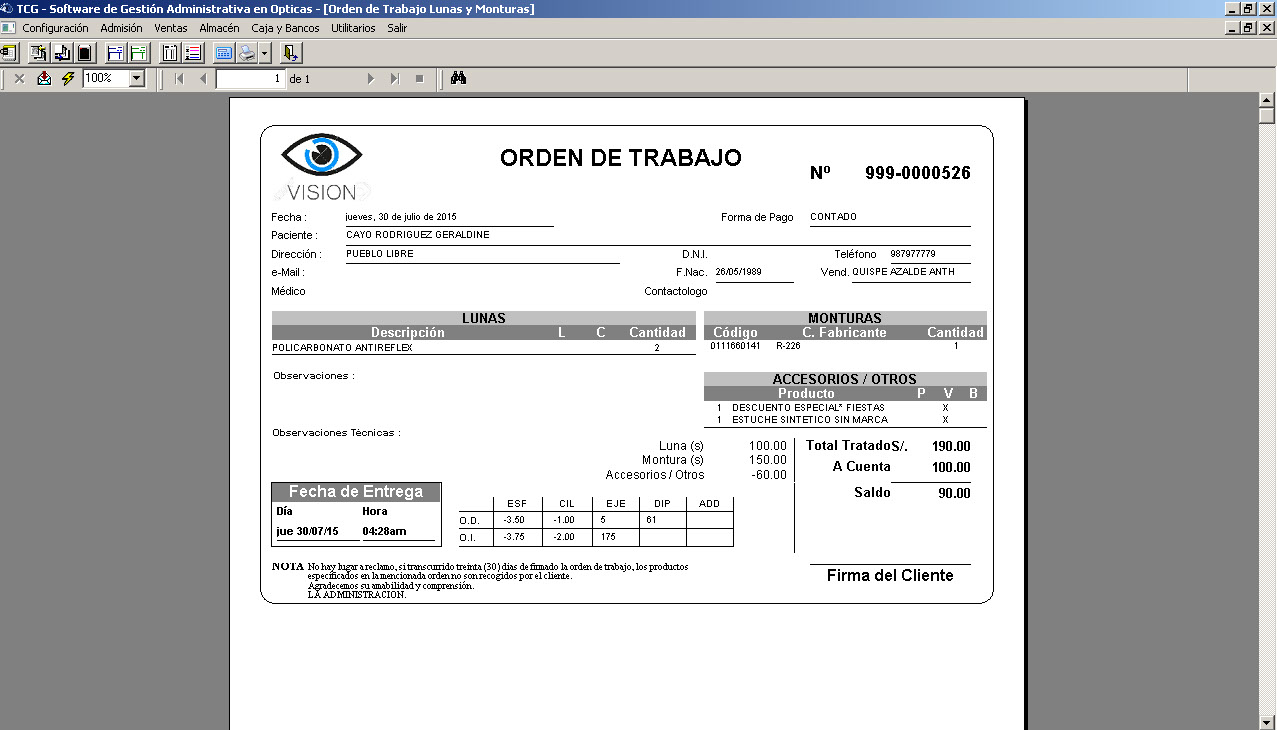
Task: Click the vertical scrollbar up arrow
Action: [x=1266, y=100]
